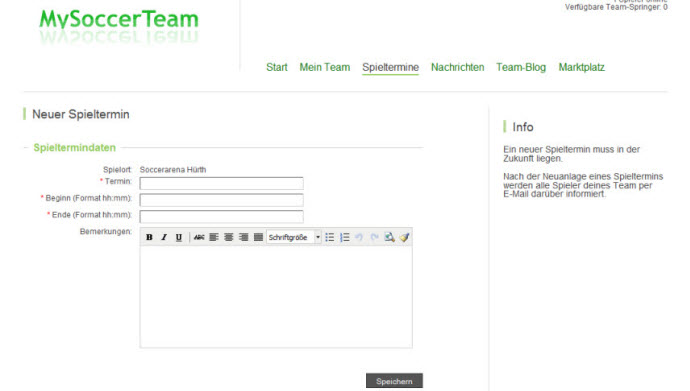The image size is (690, 391).
Task: Focus the Termin date input field
Action: click(221, 183)
